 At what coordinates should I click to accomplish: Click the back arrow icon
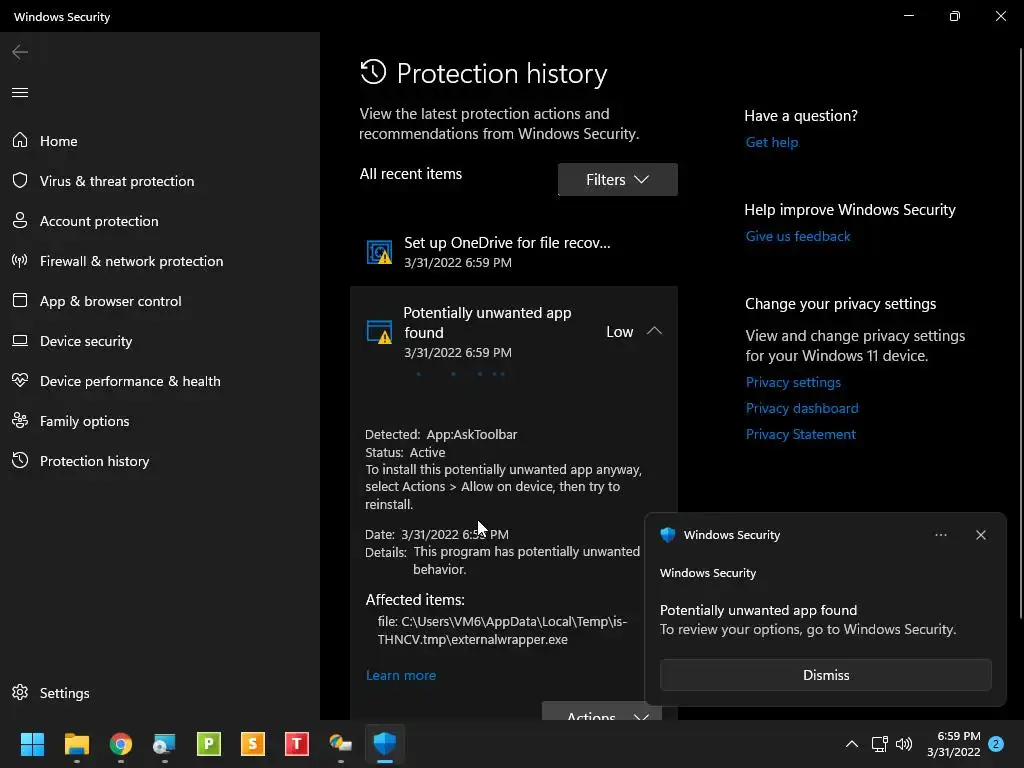click(x=20, y=52)
